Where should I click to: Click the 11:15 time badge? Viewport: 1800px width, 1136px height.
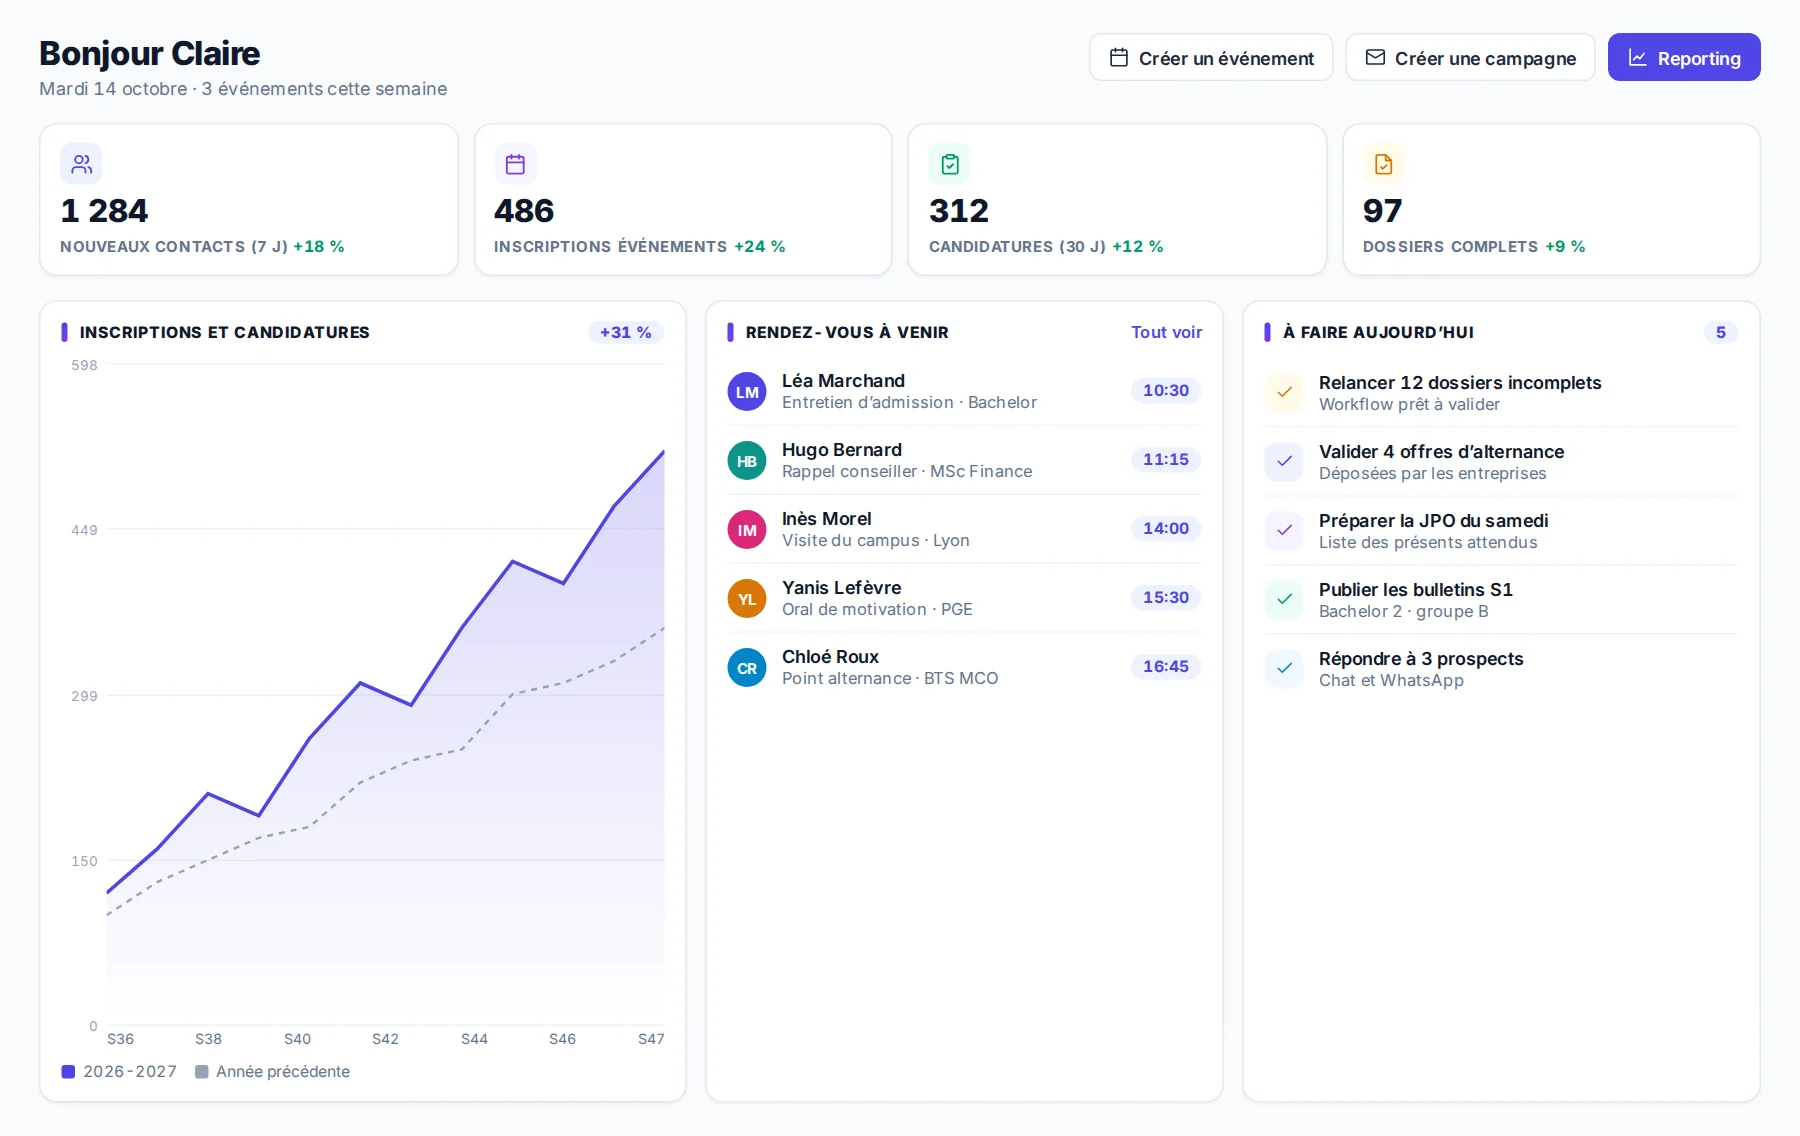(1166, 460)
